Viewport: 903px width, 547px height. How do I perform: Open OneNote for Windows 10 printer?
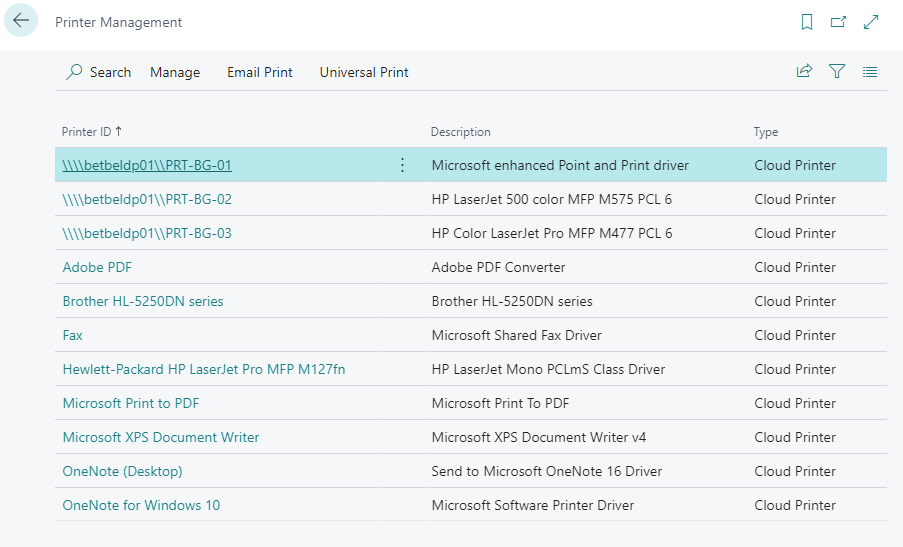coord(141,505)
